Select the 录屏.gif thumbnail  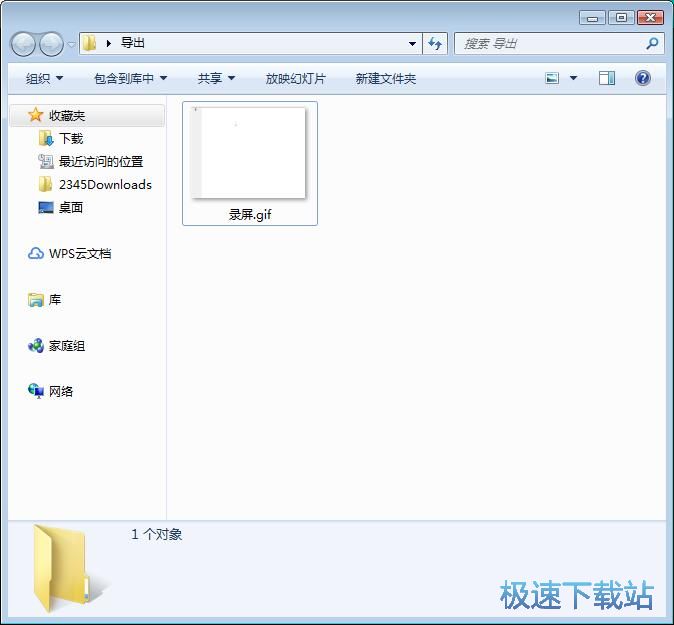point(248,153)
